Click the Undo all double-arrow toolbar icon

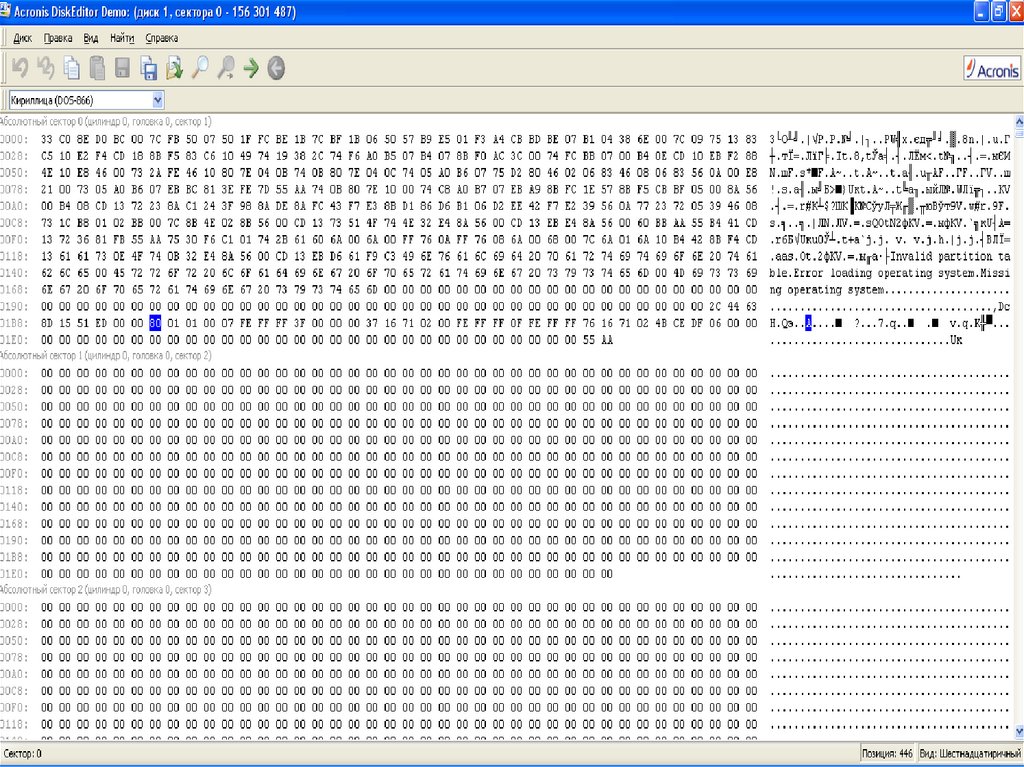(46, 68)
